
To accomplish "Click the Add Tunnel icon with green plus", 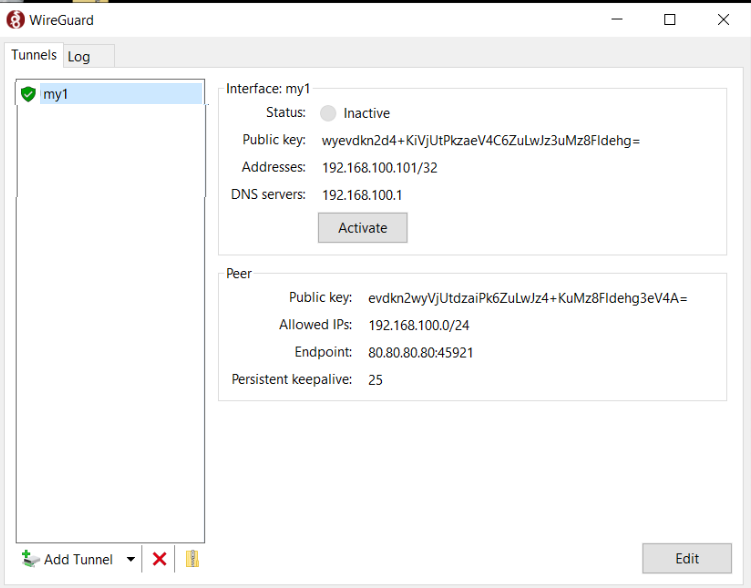I will (x=31, y=559).
